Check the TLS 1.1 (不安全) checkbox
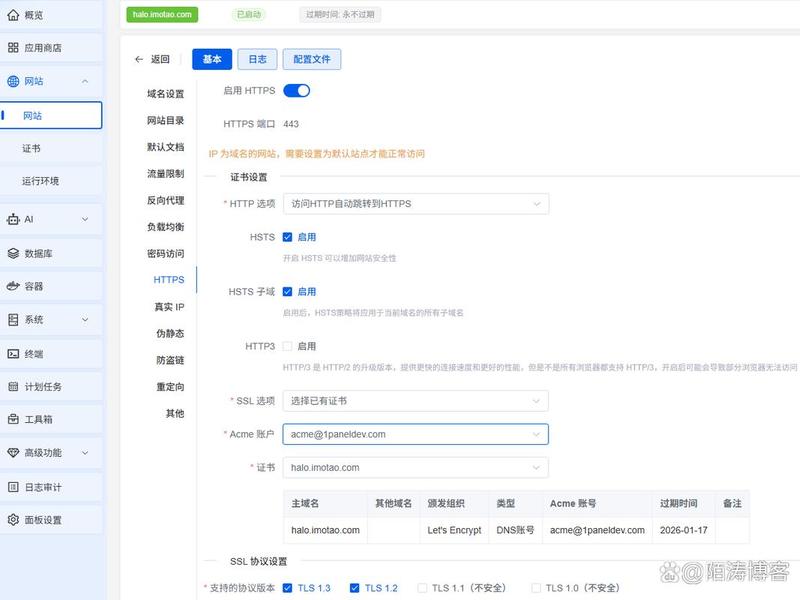Image resolution: width=800 pixels, height=600 pixels. pyautogui.click(x=422, y=588)
